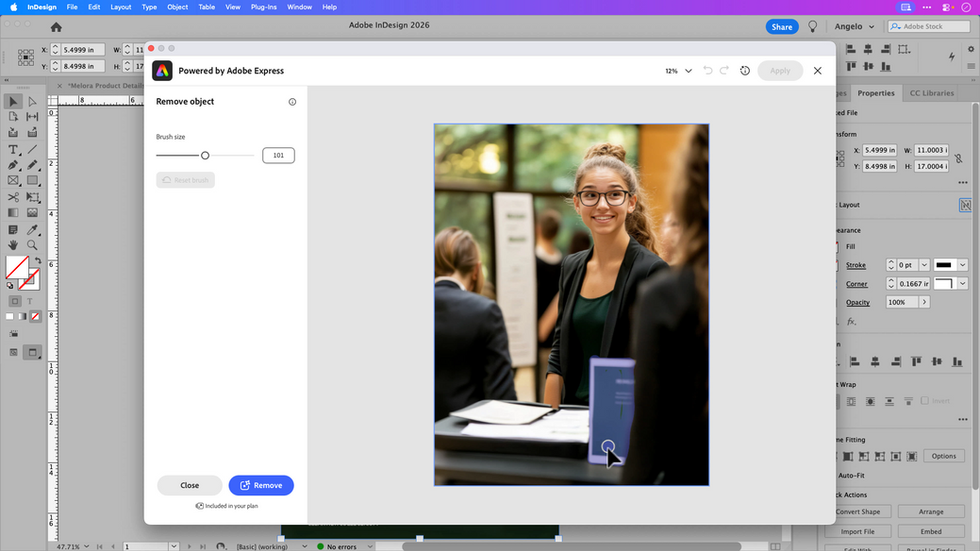This screenshot has width=980, height=551.
Task: Select wrap around object shape option
Action: tap(870, 401)
